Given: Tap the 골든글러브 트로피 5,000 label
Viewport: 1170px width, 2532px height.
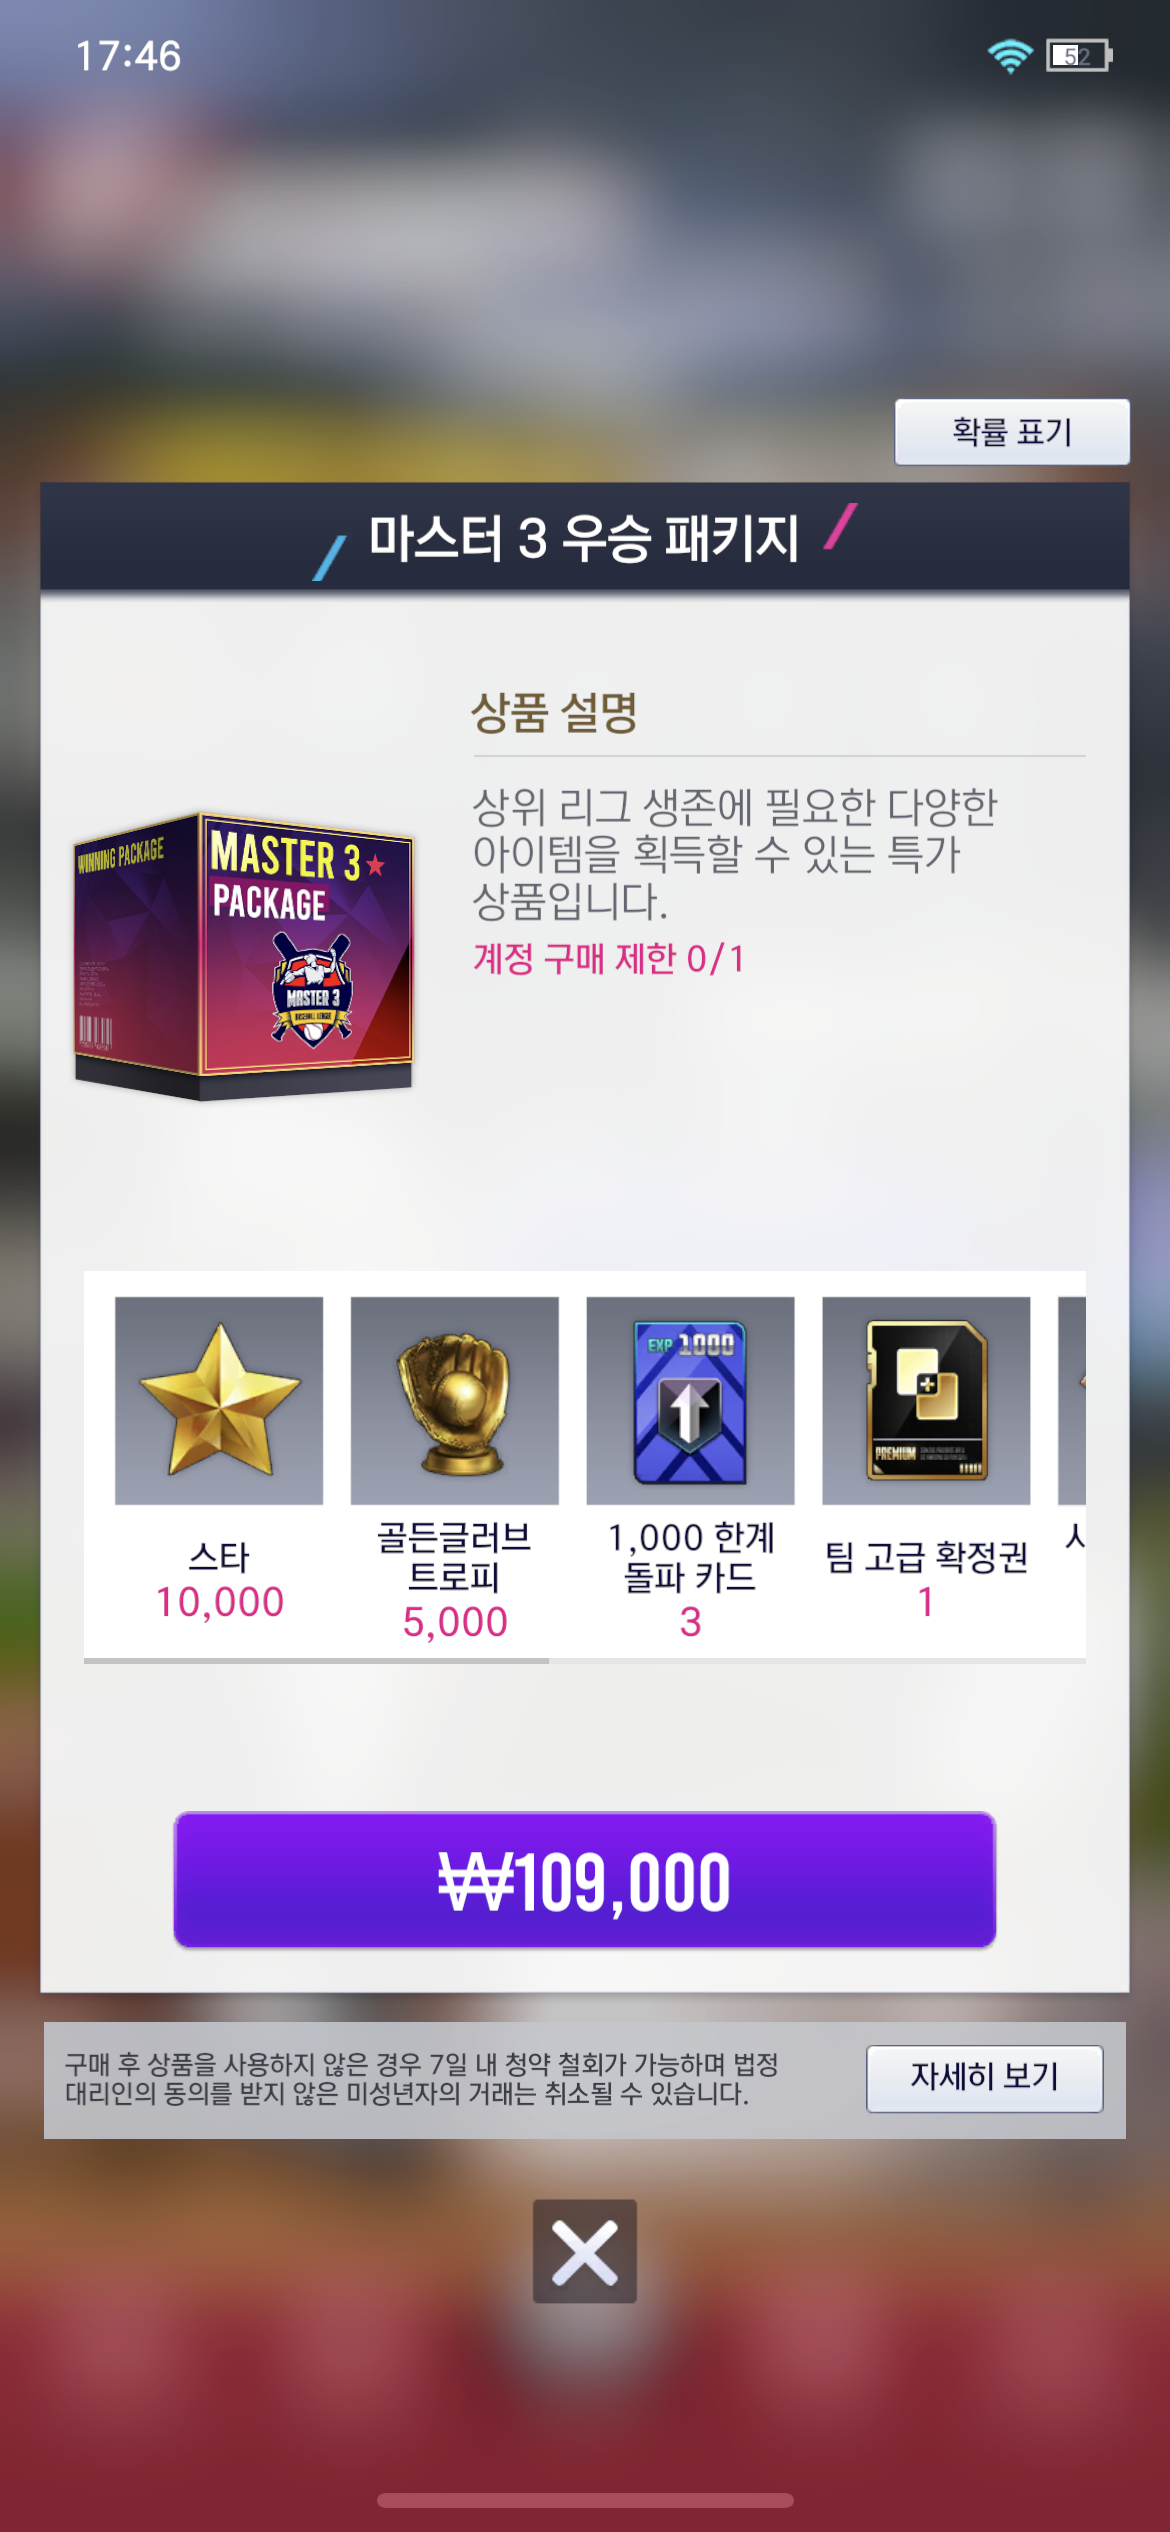Looking at the screenshot, I should coord(455,1580).
